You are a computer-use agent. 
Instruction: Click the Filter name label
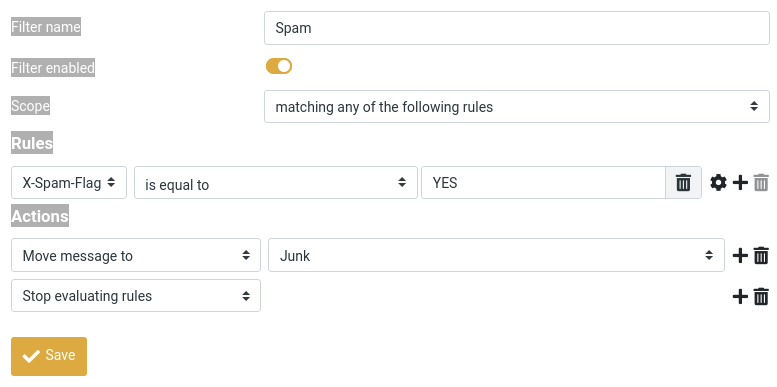pos(46,27)
